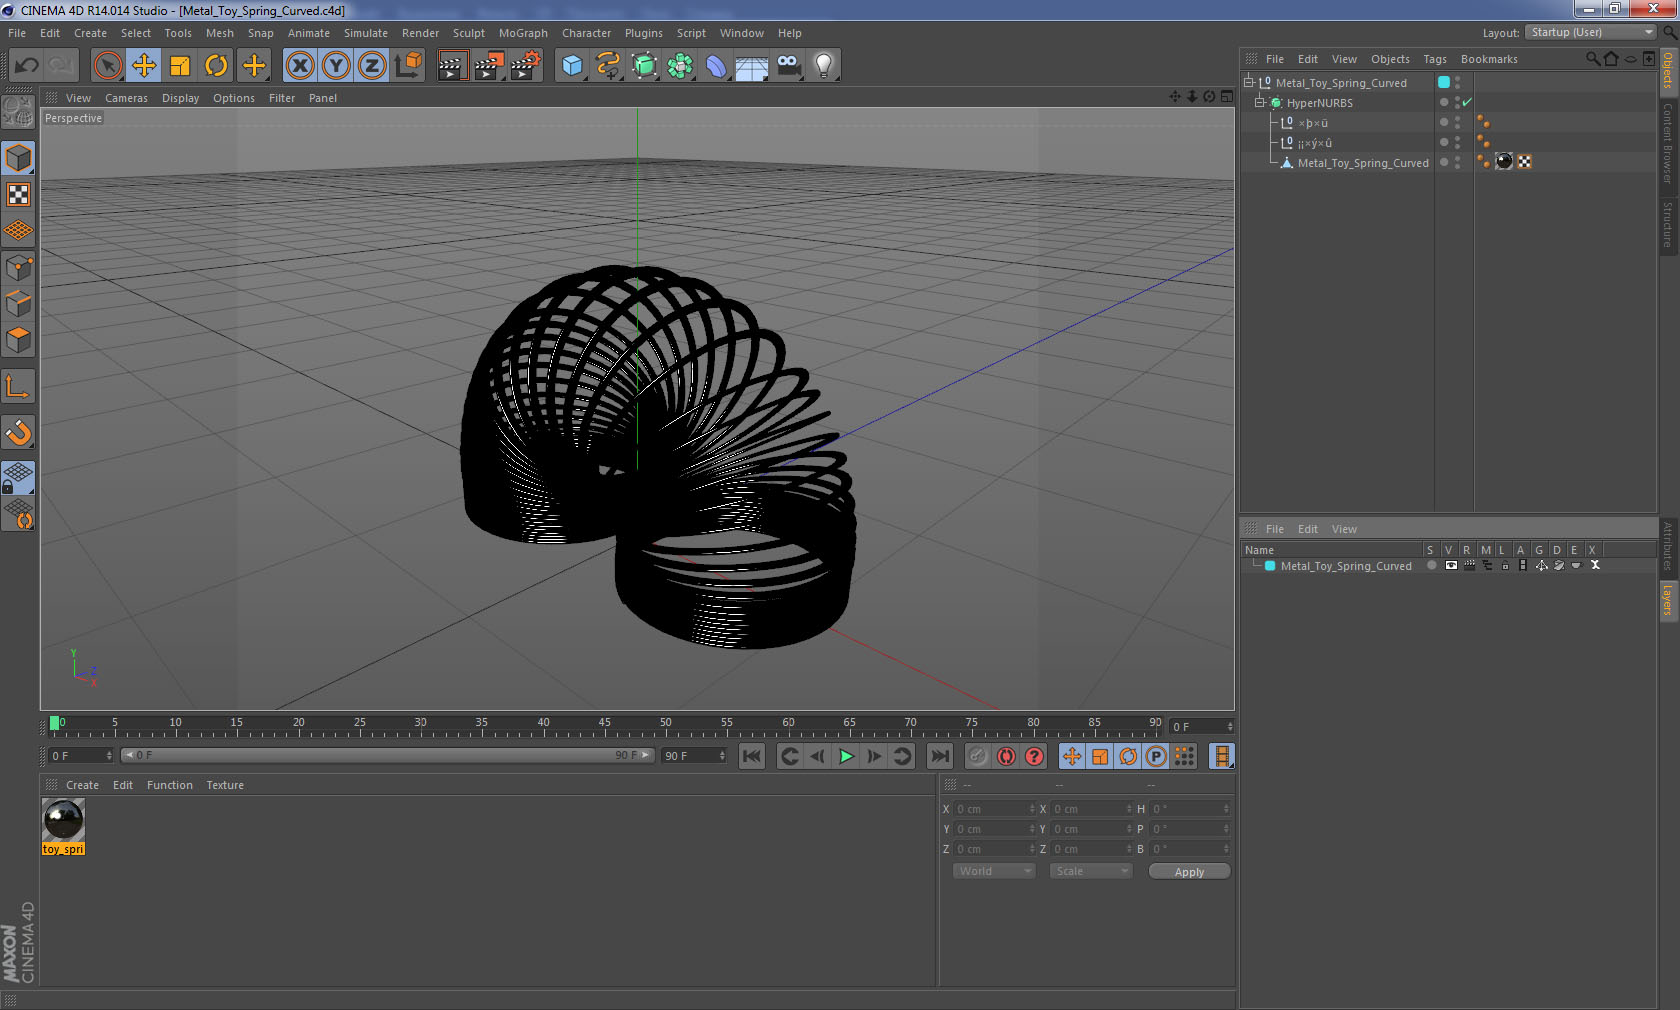Screen dimensions: 1680x1010
Task: Open the array modeling objects icon
Action: click(680, 66)
